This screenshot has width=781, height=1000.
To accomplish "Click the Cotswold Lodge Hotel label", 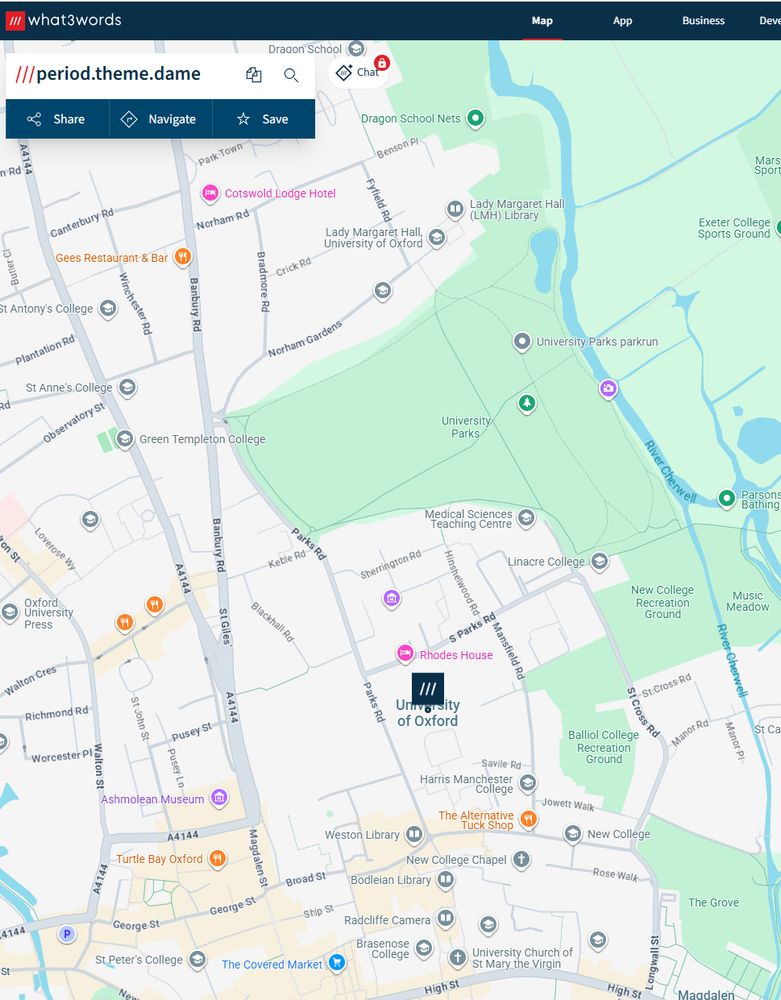I will tap(280, 193).
